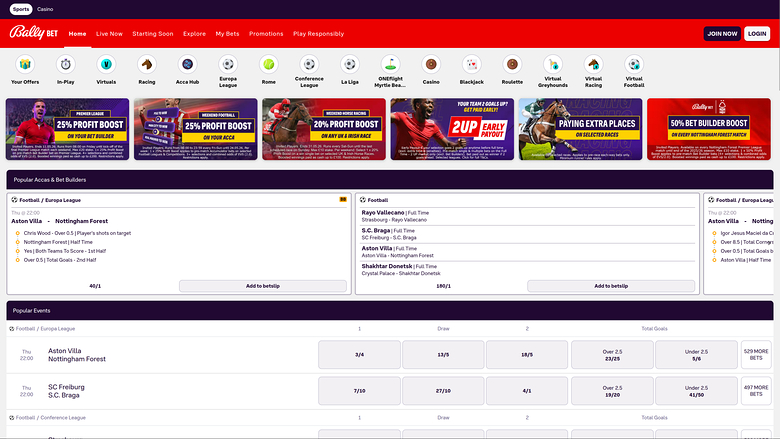The height and width of the screenshot is (439, 780).
Task: Open the Virtual Racing icon
Action: pos(593,65)
